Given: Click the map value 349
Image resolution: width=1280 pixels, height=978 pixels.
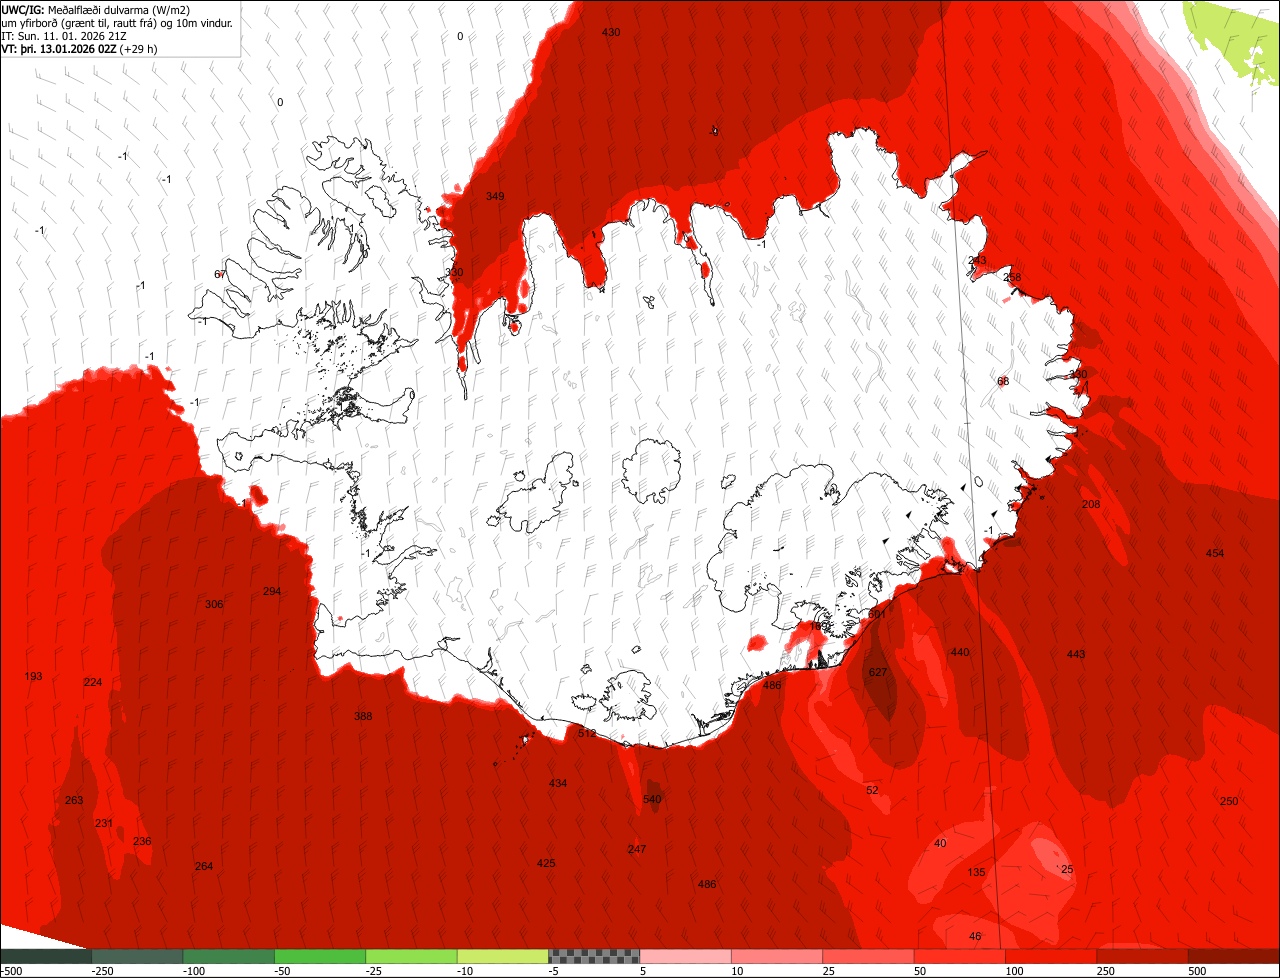Looking at the screenshot, I should click(495, 196).
